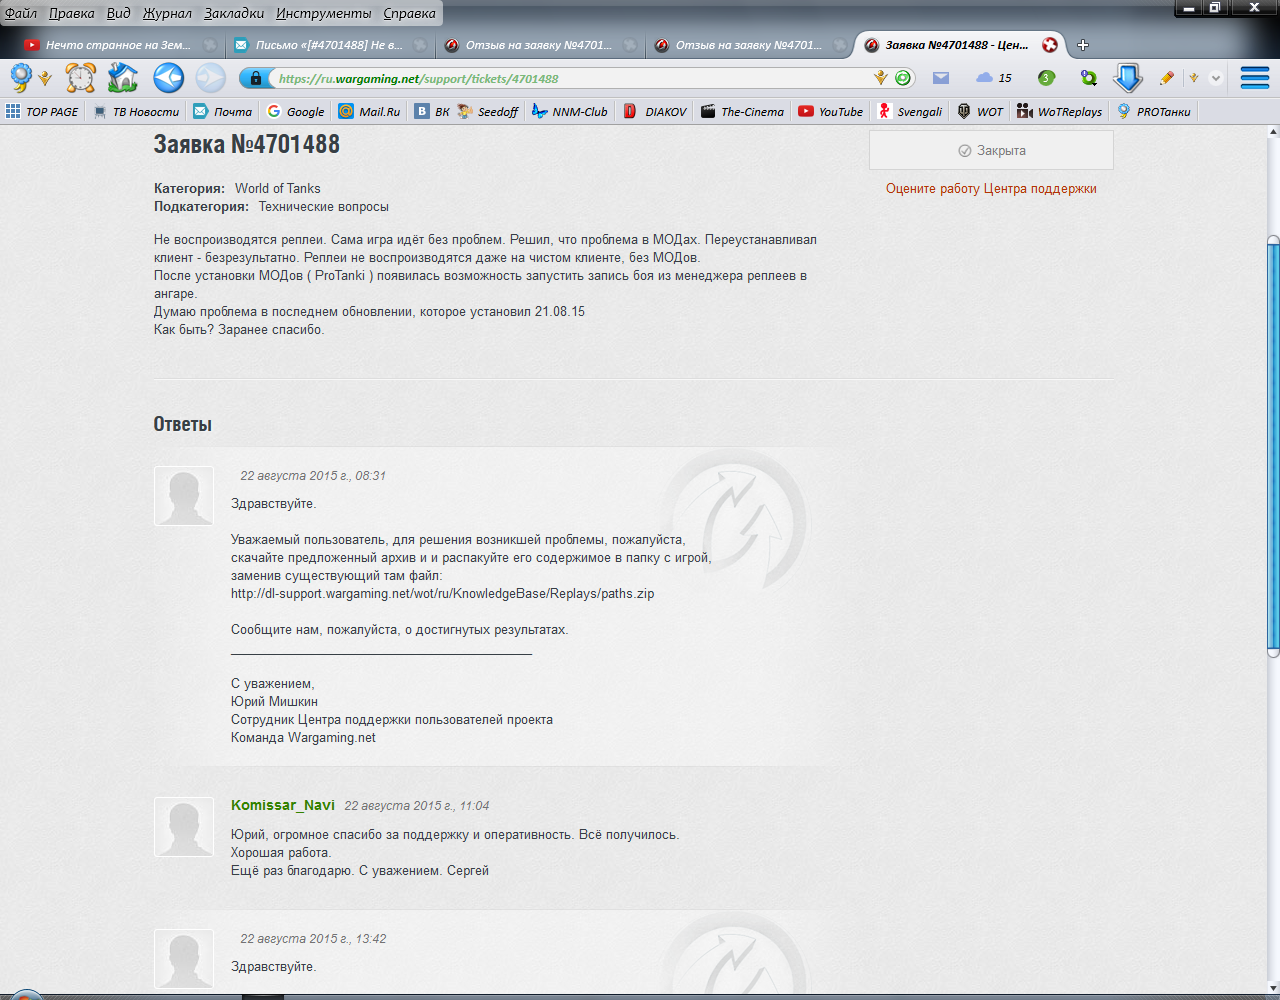Open the WoTReplays bookmark
1280x1000 pixels.
tap(1060, 112)
